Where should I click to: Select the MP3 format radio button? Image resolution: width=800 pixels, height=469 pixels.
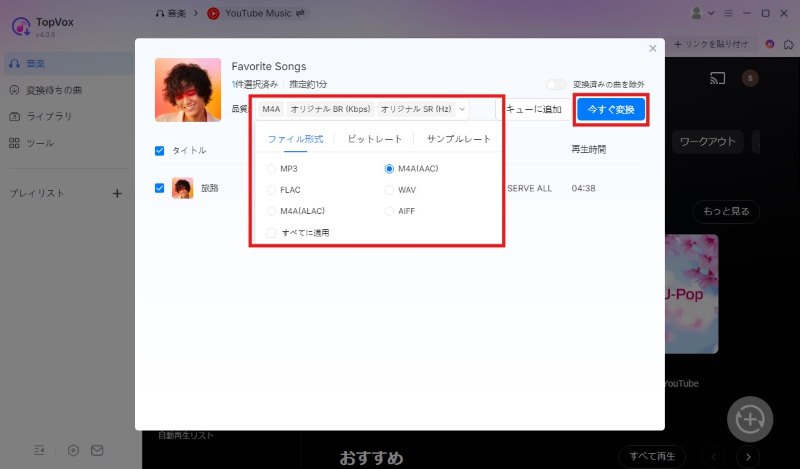pos(271,168)
